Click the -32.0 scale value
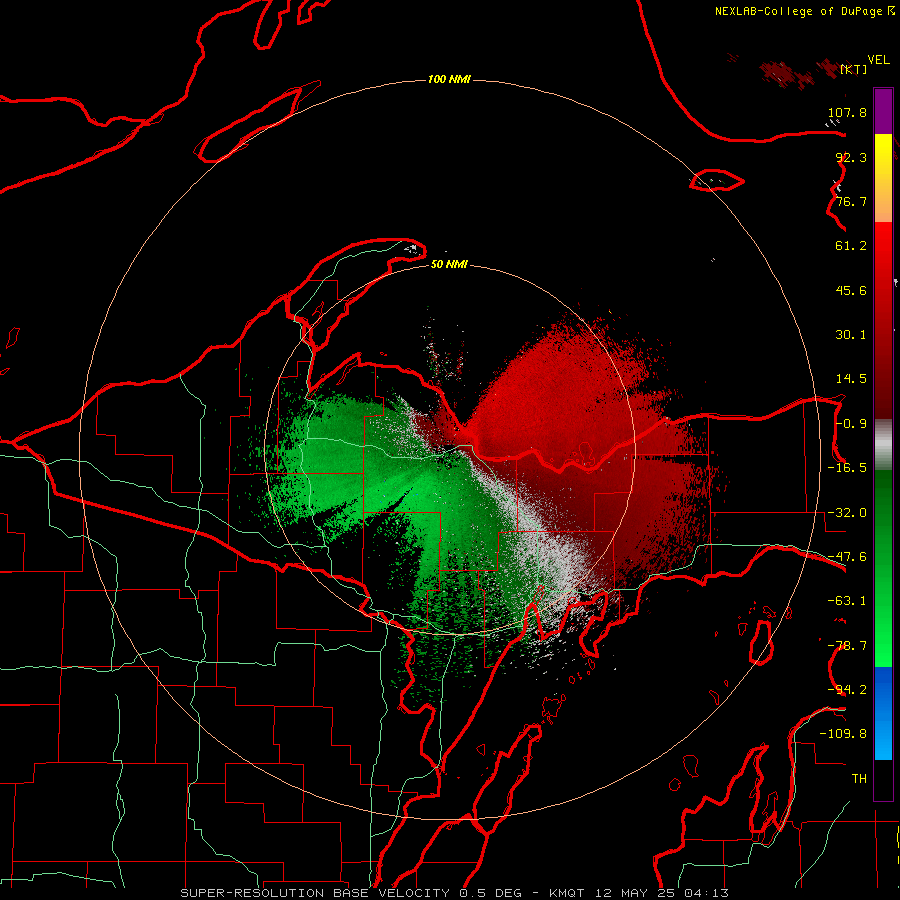Viewport: 900px width, 900px height. coord(847,513)
